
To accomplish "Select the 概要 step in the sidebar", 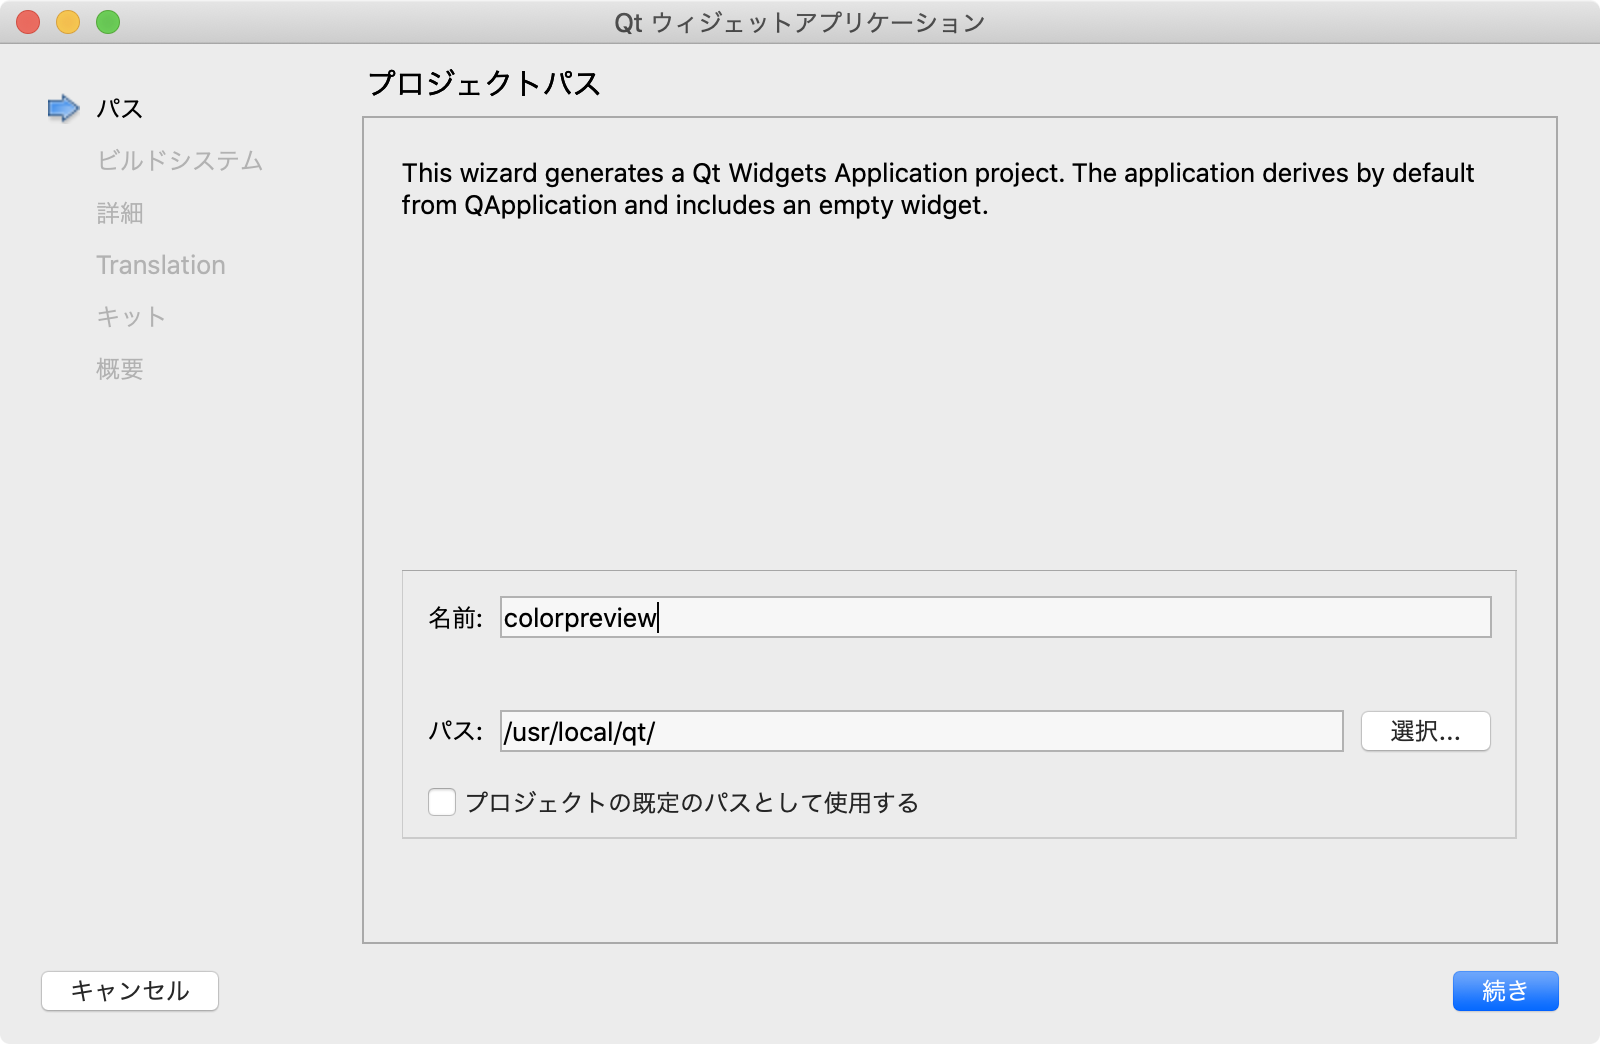I will [x=120, y=368].
